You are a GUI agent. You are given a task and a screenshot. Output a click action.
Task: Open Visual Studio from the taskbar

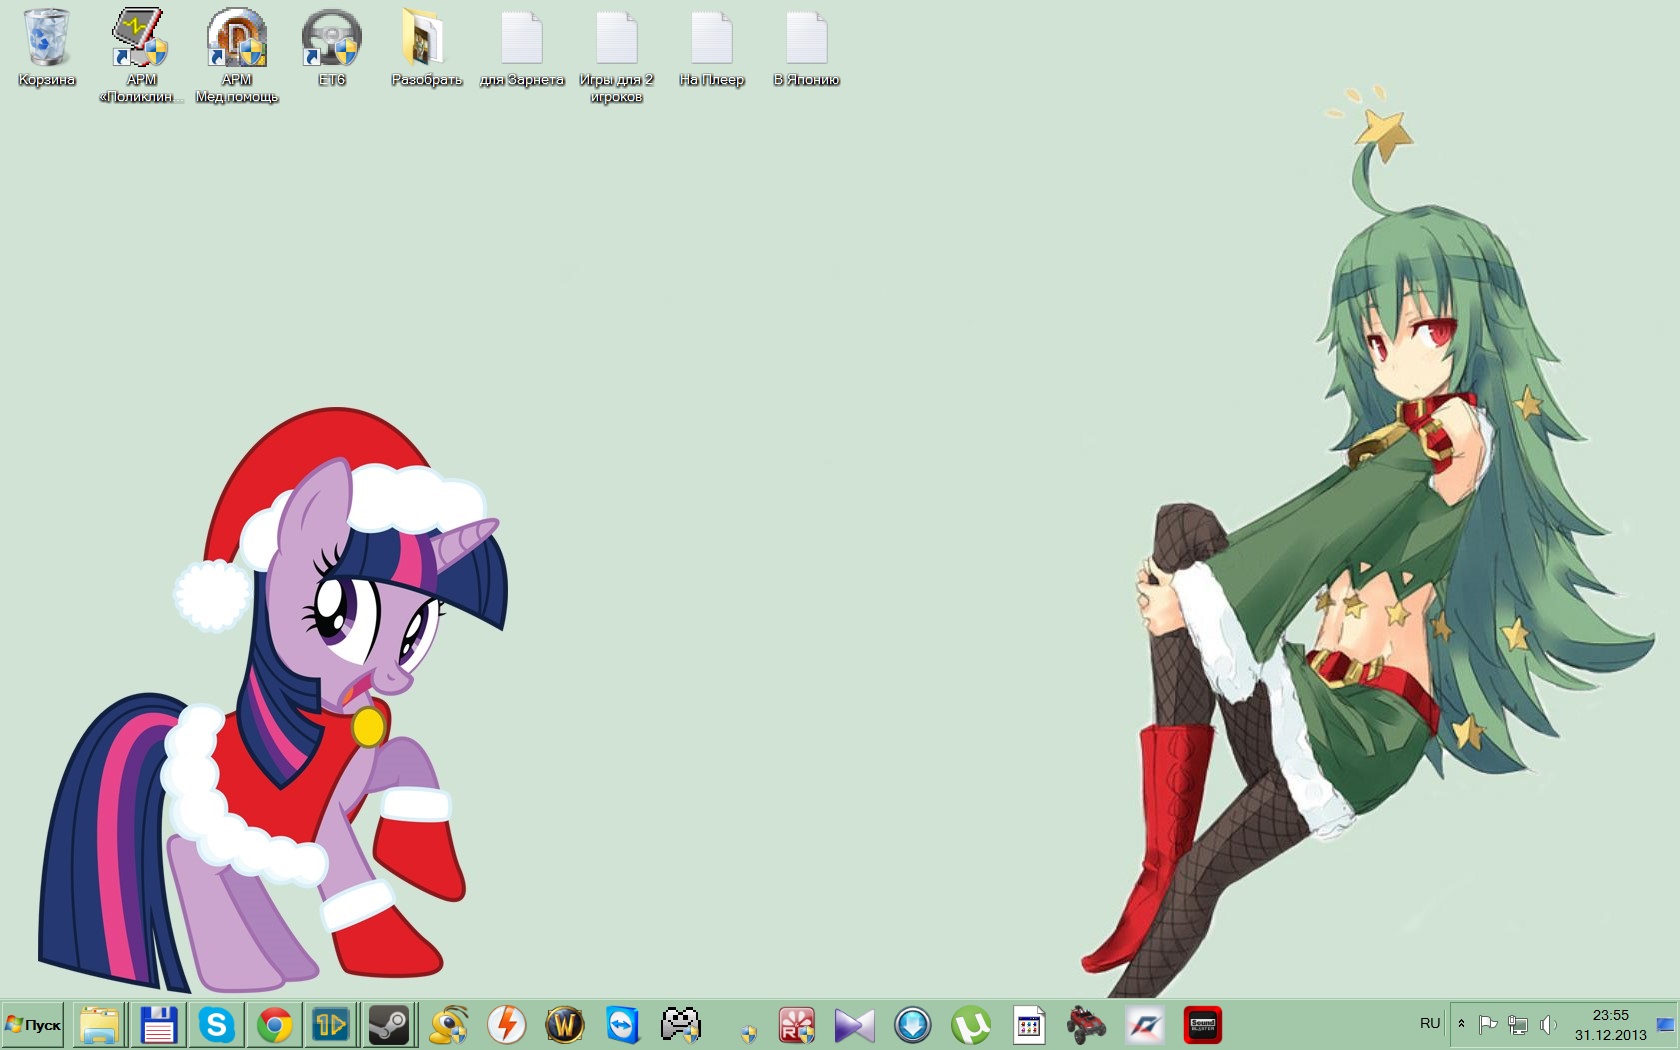pyautogui.click(x=855, y=1025)
